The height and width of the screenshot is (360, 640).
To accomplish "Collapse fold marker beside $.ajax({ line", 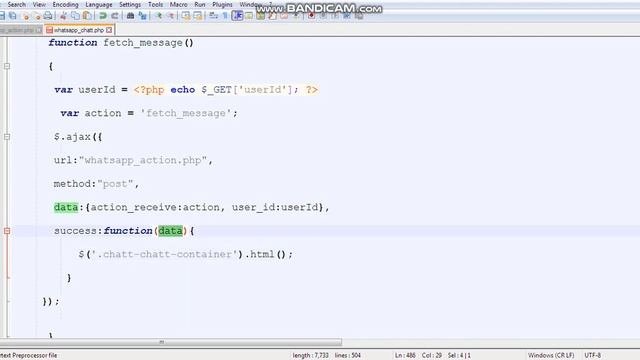I will coord(7,137).
